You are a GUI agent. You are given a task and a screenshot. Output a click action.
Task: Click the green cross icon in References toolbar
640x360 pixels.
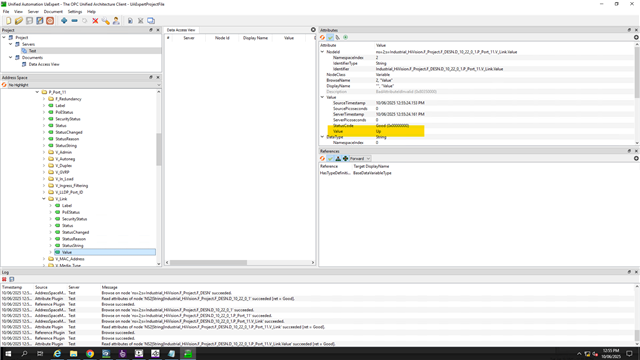(345, 158)
